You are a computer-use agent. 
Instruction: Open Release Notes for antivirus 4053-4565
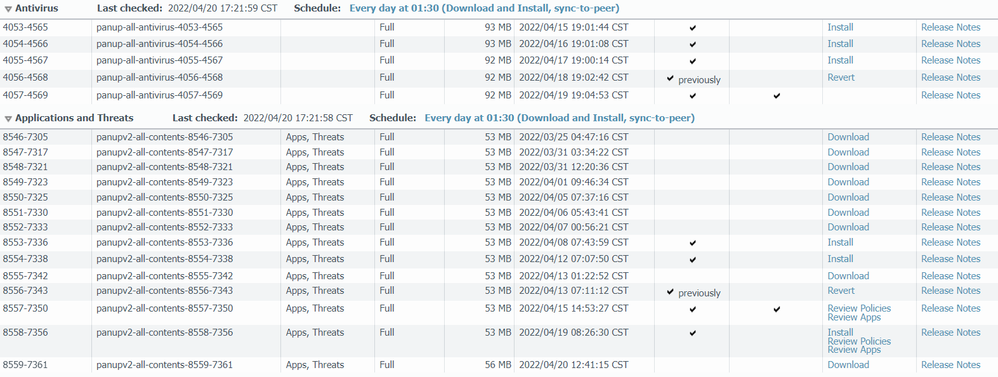[x=950, y=27]
